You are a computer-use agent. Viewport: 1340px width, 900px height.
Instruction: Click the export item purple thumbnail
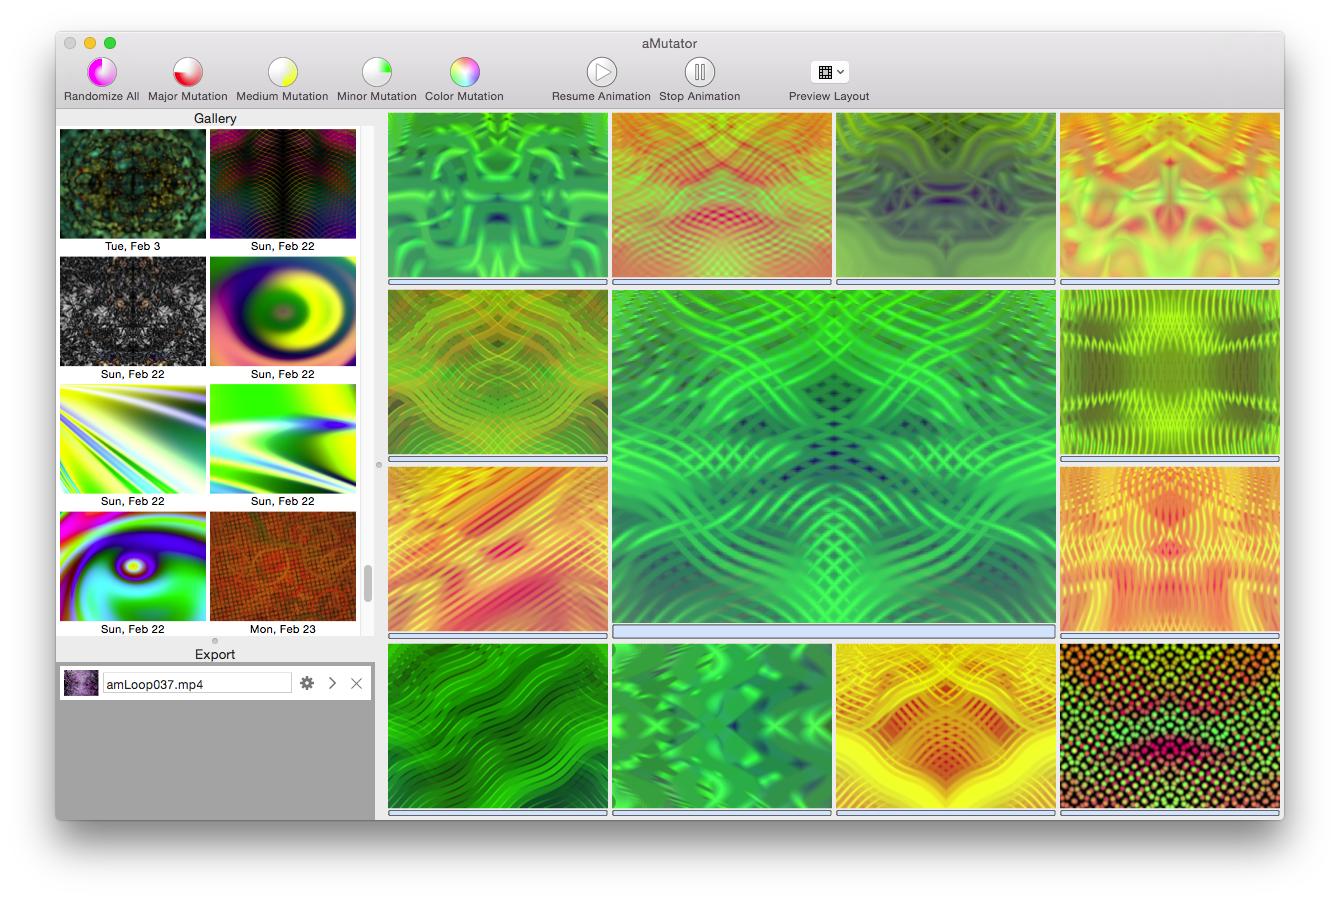point(81,683)
